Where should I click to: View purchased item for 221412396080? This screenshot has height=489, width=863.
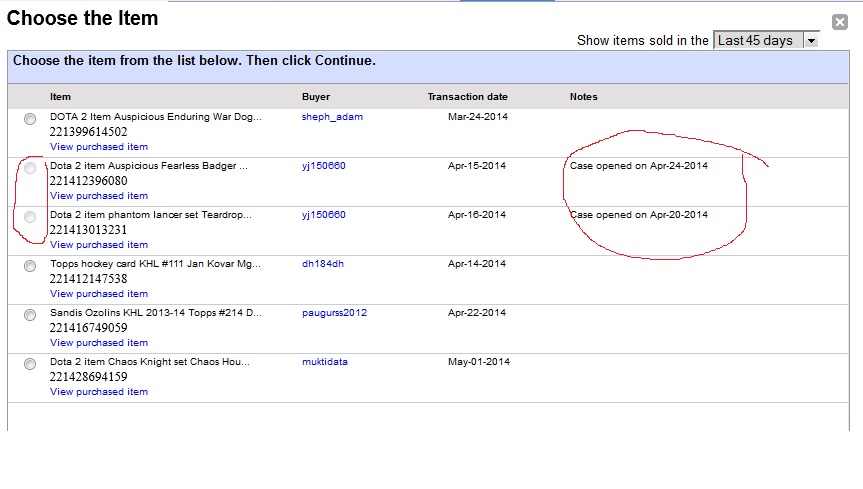coord(99,196)
